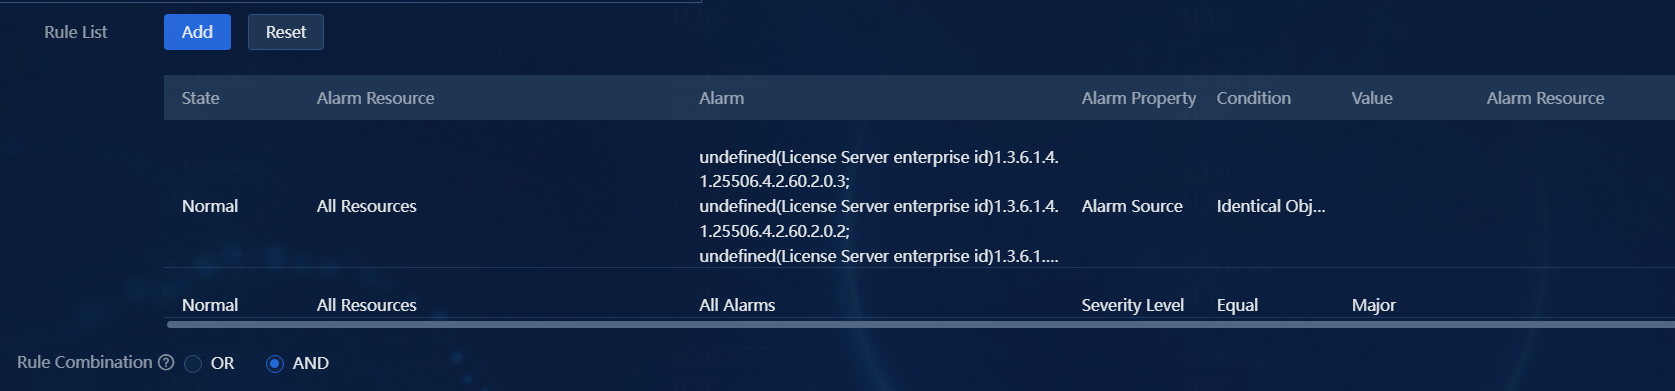Click the Add rule button

pos(197,32)
